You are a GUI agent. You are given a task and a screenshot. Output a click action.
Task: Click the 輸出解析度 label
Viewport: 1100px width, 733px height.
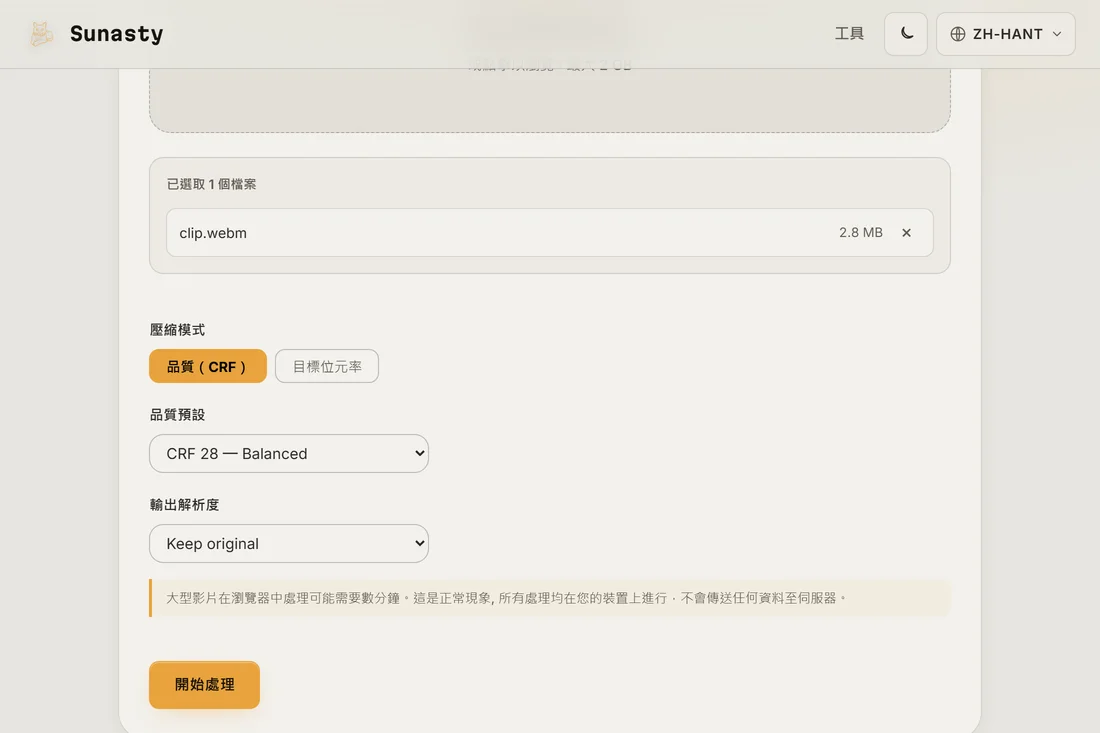click(185, 504)
